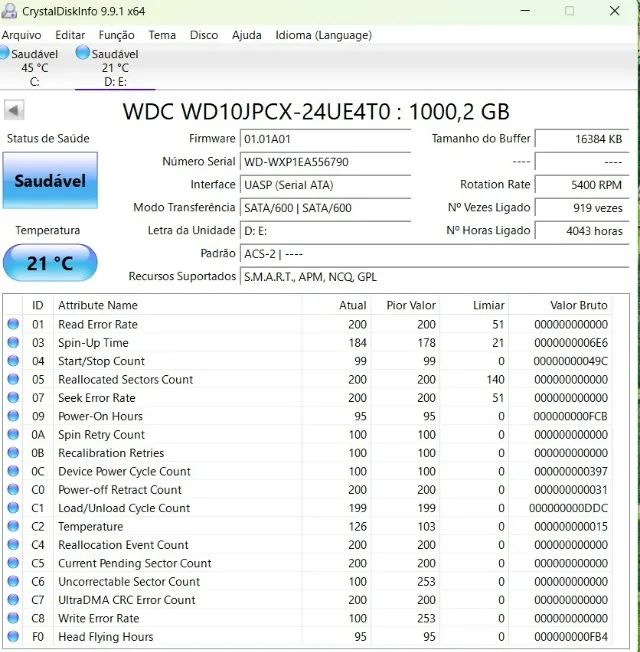Click the Padrão field ACS-2
Viewport: 640px width, 652px height.
434,254
